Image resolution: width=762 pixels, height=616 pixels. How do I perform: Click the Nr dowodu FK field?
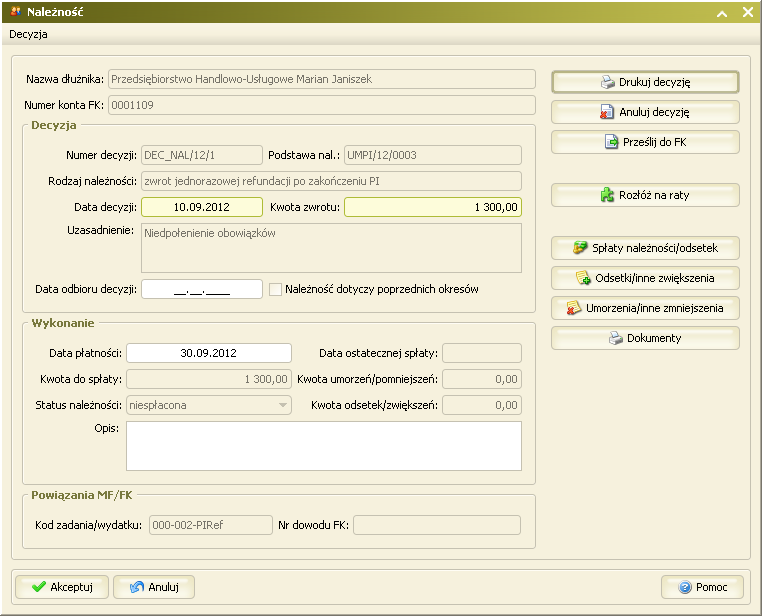[x=437, y=525]
